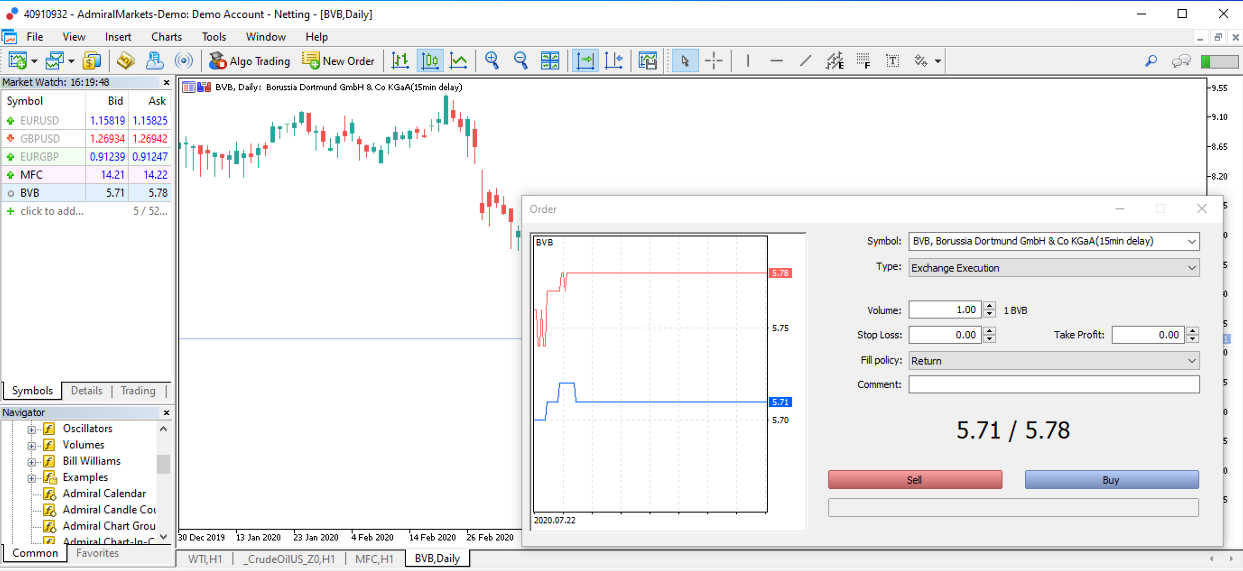Click Stop Loss input field
Image resolution: width=1243 pixels, height=571 pixels.
[945, 335]
